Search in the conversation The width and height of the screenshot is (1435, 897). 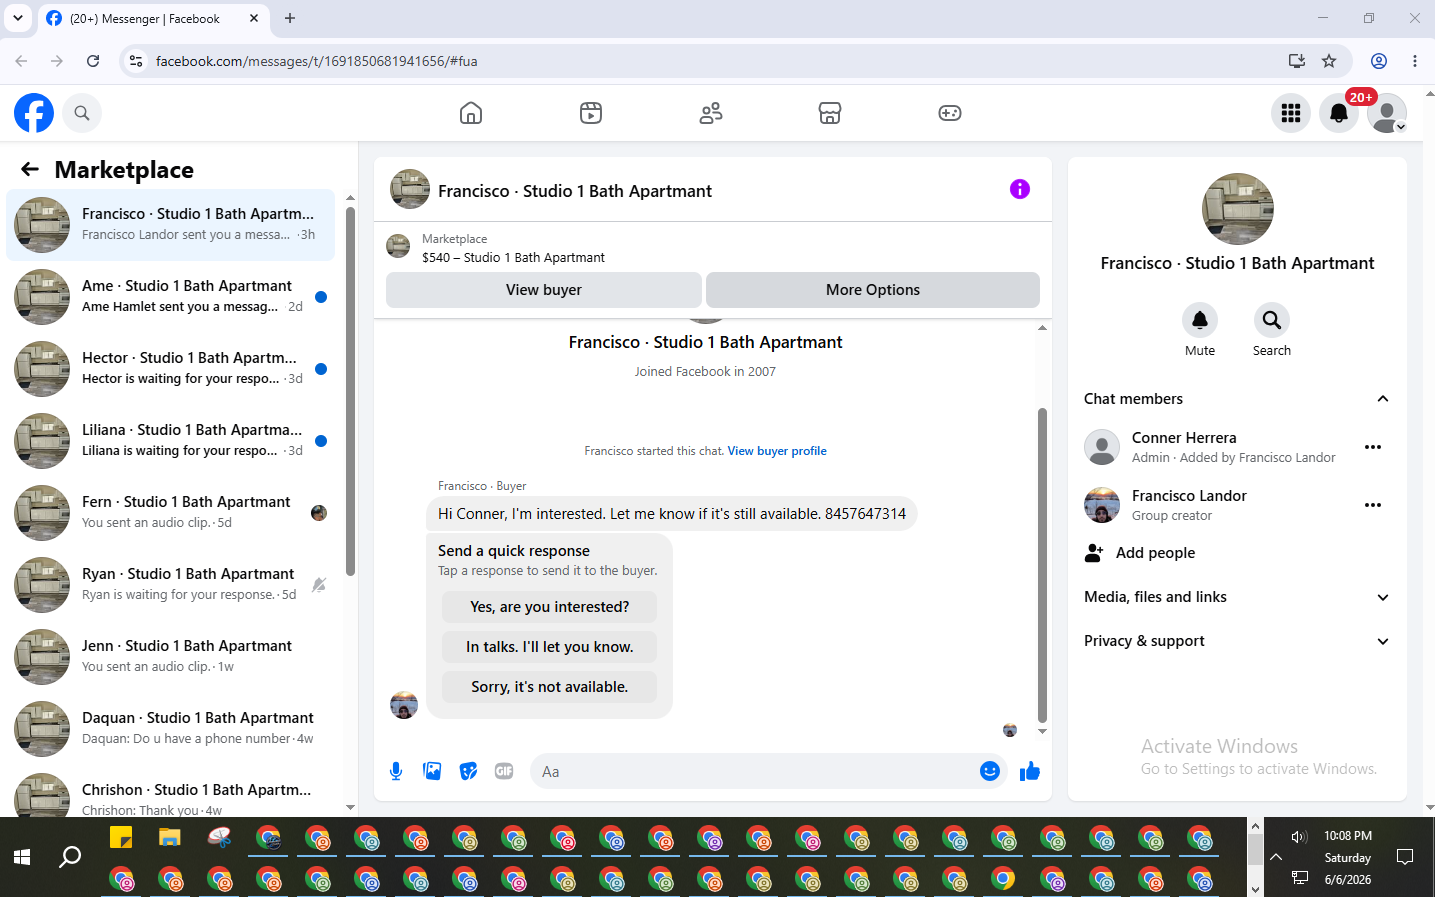pyautogui.click(x=1272, y=320)
